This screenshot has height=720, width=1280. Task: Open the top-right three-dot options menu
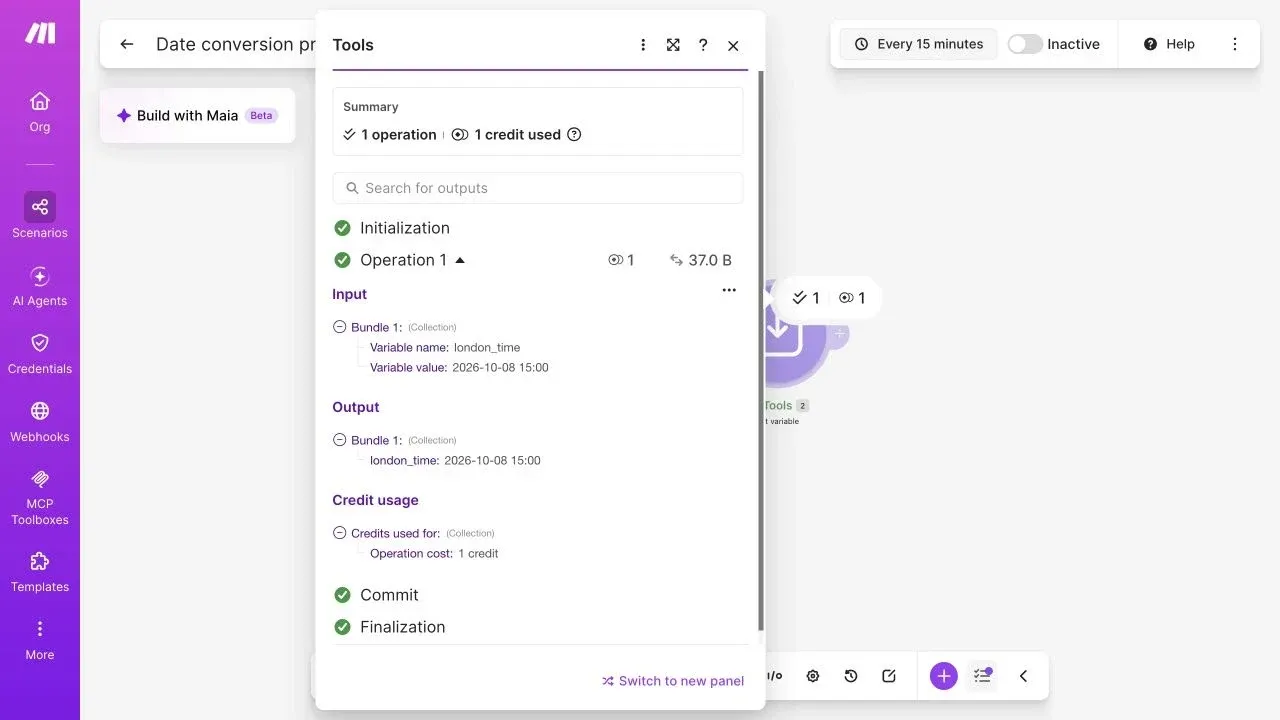1235,44
